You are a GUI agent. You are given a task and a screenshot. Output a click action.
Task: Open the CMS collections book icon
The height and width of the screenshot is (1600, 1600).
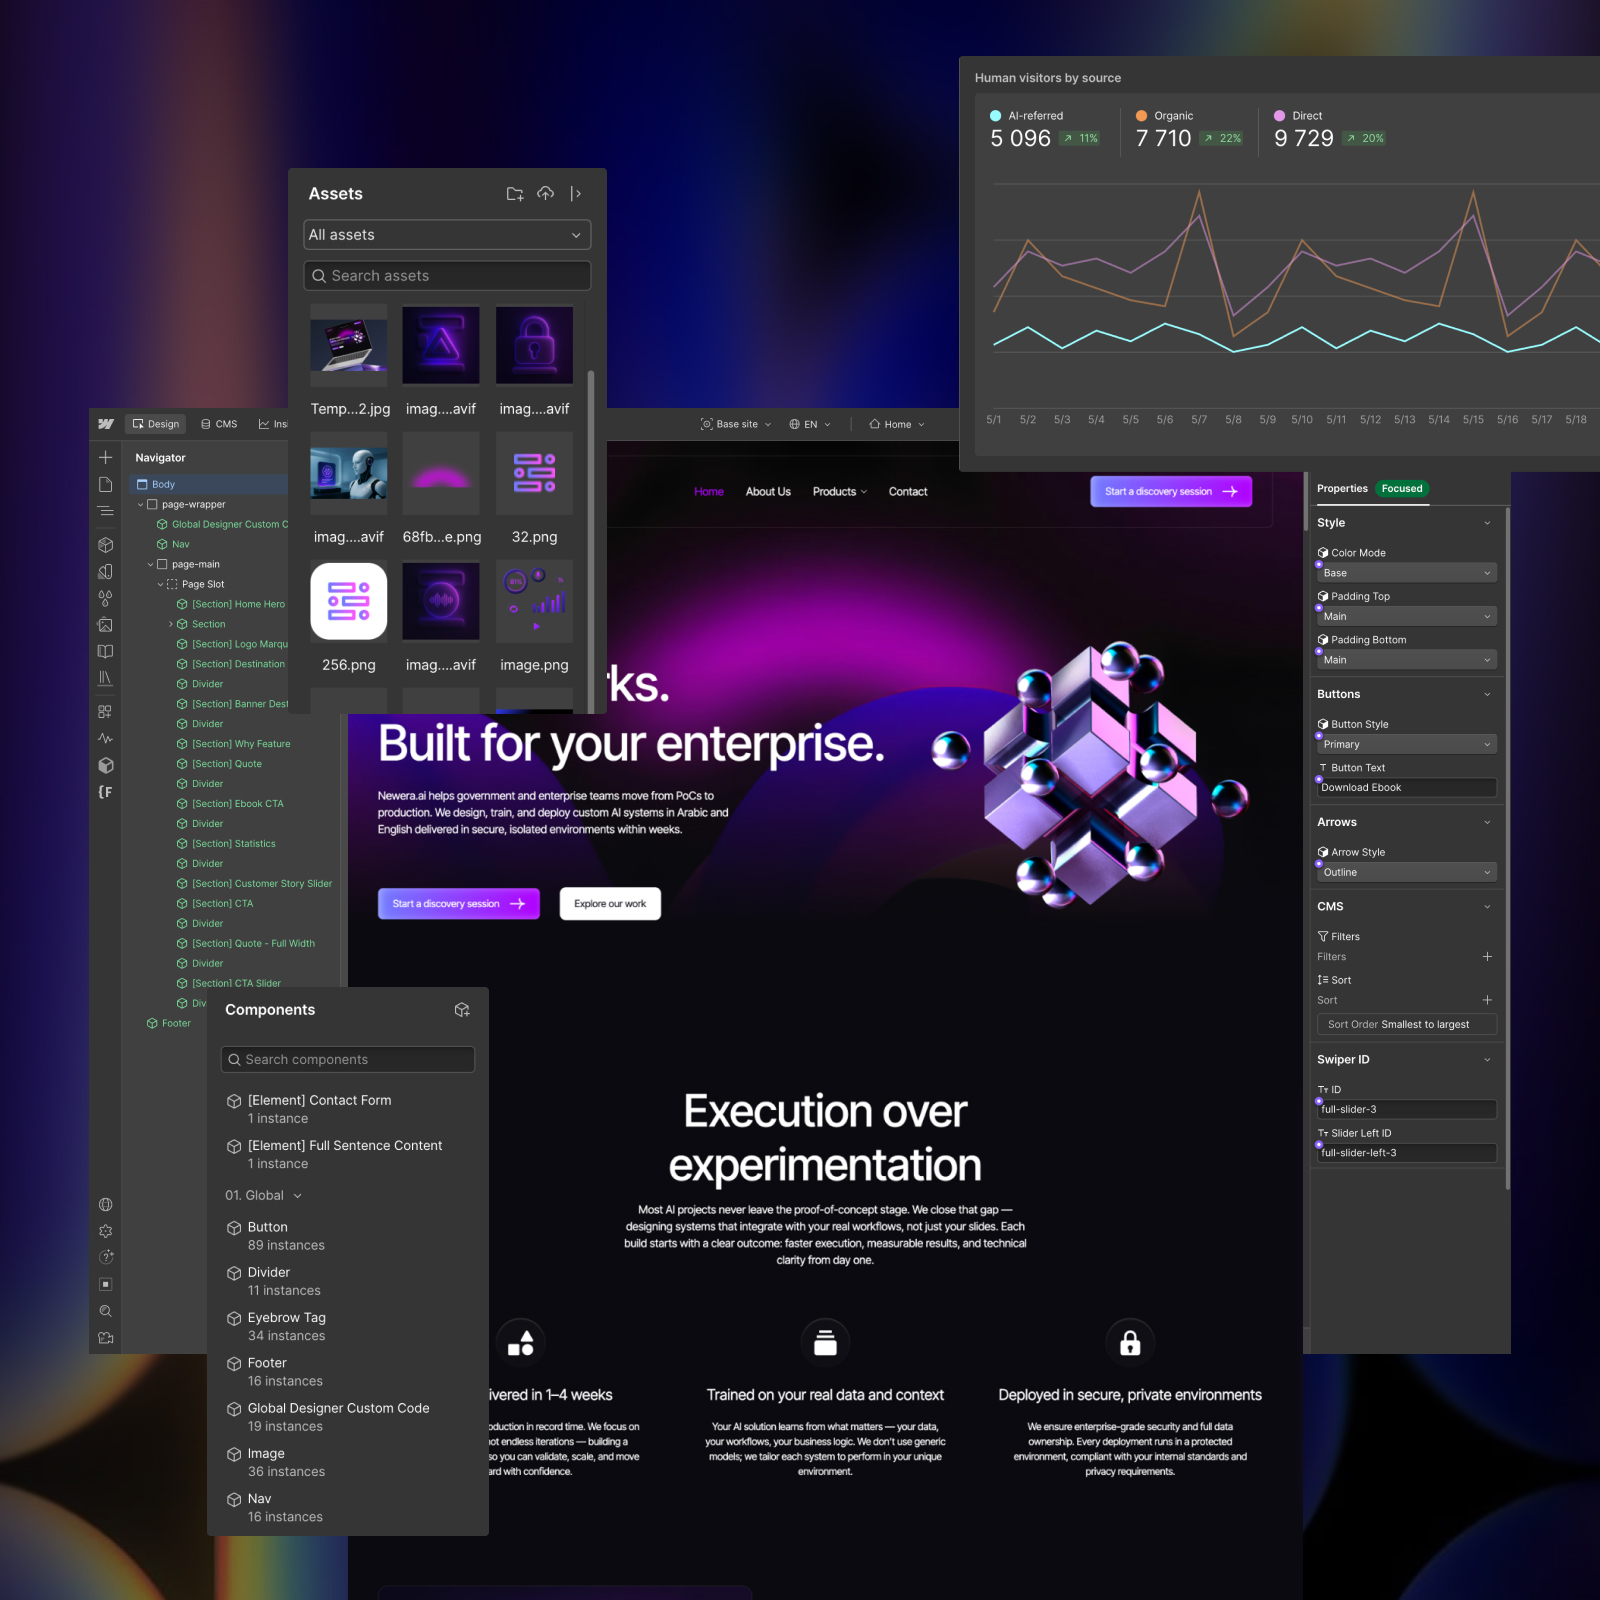(x=105, y=651)
